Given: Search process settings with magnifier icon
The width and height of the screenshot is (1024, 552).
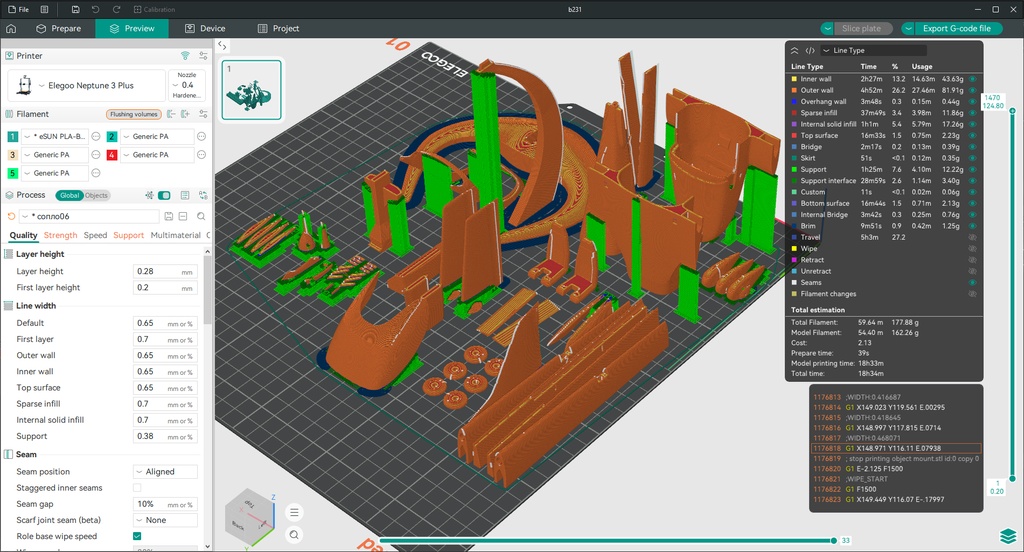Looking at the screenshot, I should pos(201,216).
